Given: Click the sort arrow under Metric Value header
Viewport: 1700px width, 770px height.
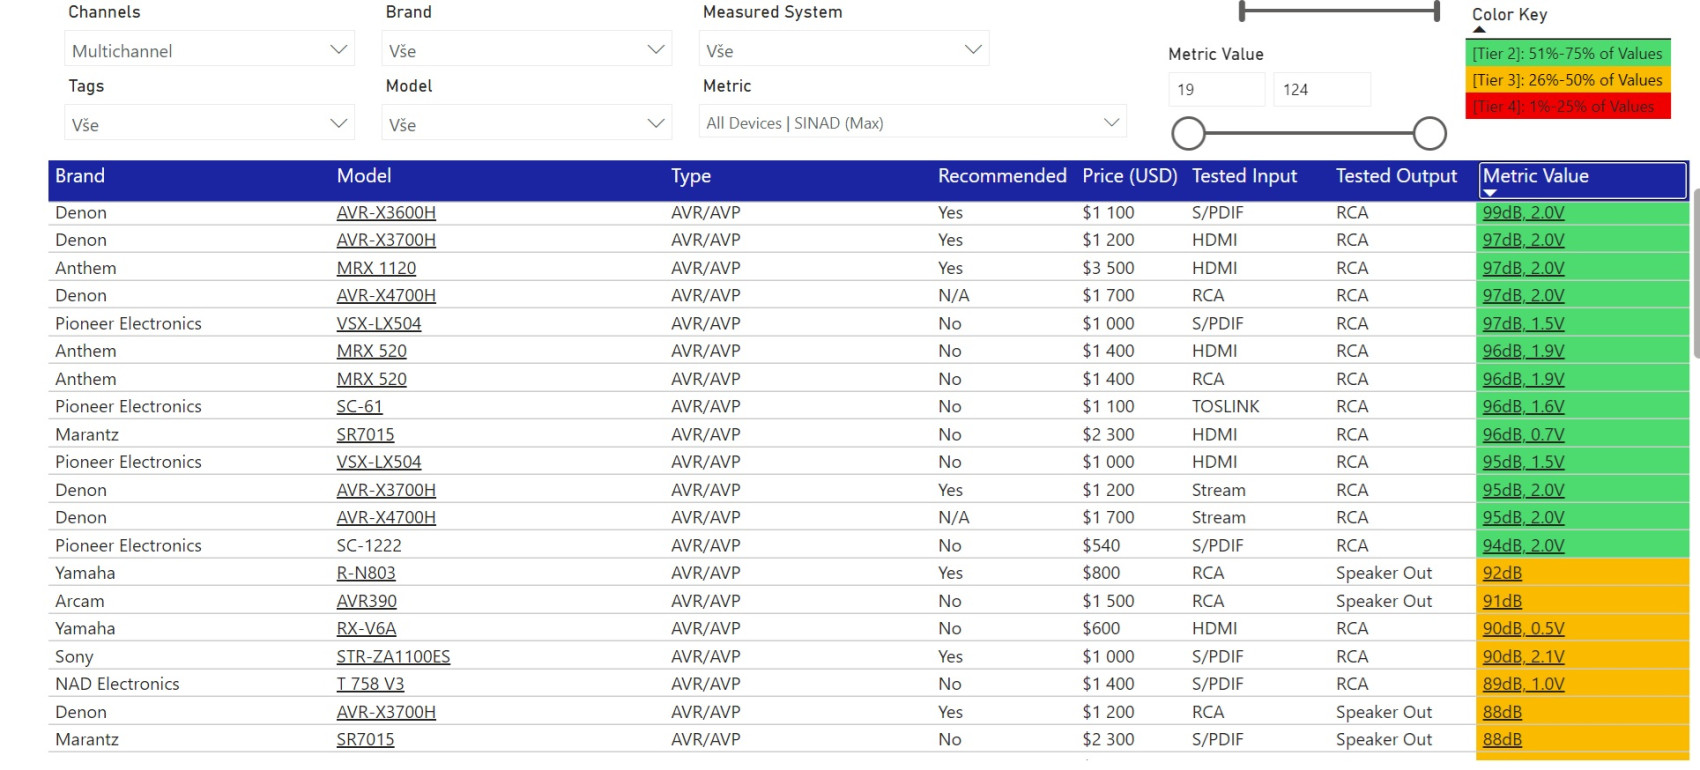Looking at the screenshot, I should [x=1490, y=193].
